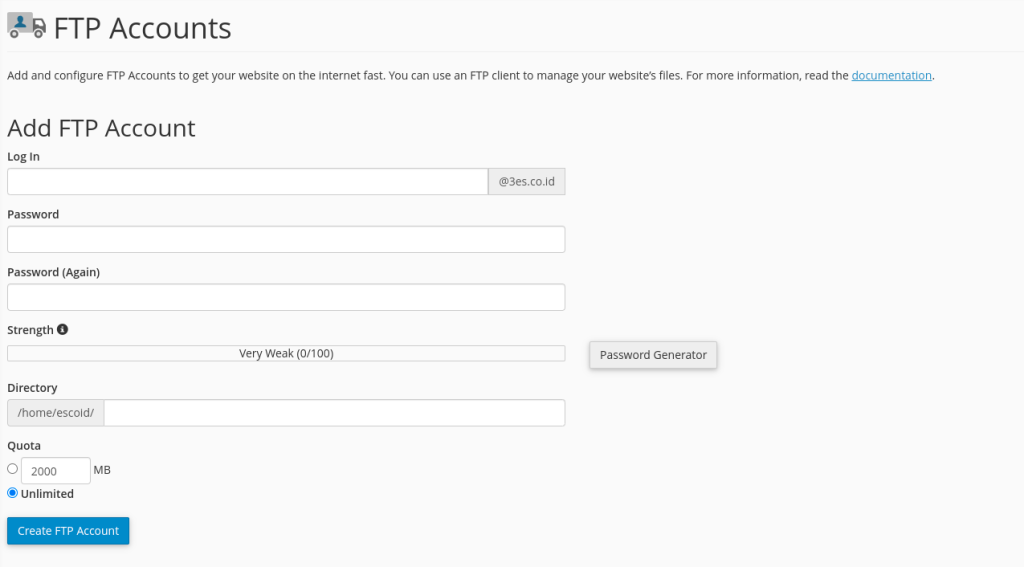This screenshot has width=1024, height=567.
Task: Click the Strength info icon
Action: click(x=63, y=330)
